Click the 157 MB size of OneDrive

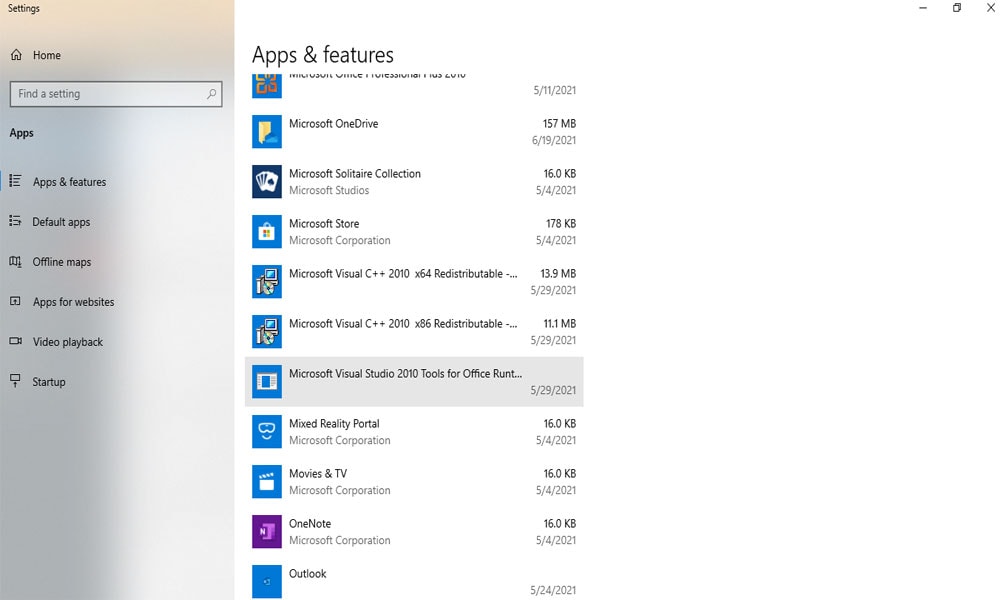tap(559, 124)
